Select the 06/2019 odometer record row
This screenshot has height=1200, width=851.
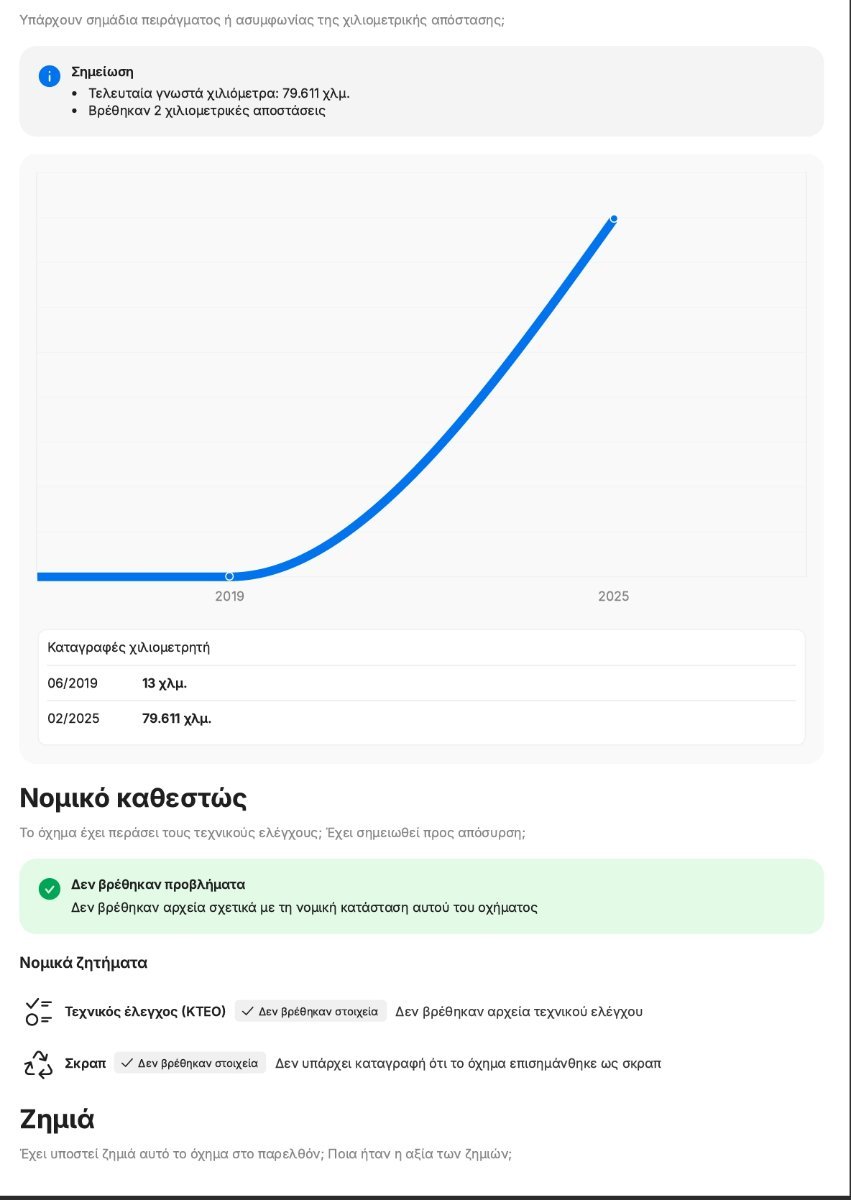point(421,683)
